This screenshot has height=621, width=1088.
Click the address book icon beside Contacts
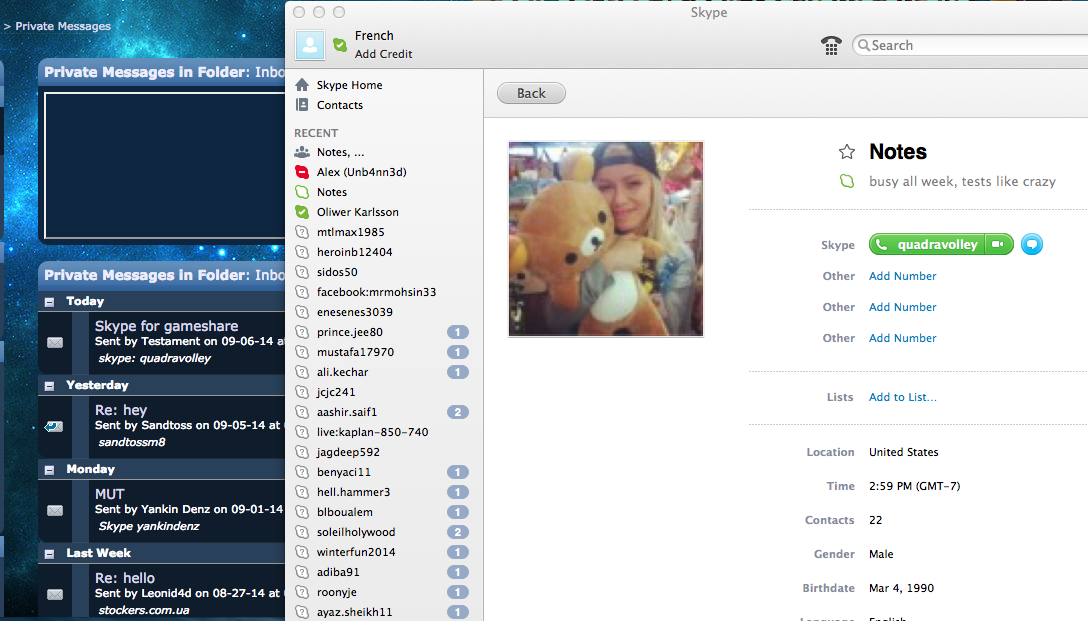[x=302, y=105]
